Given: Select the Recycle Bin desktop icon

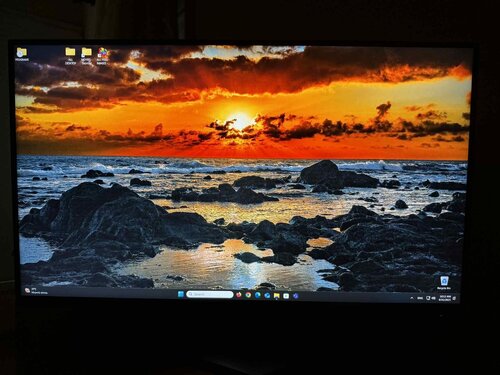Looking at the screenshot, I should point(444,283).
